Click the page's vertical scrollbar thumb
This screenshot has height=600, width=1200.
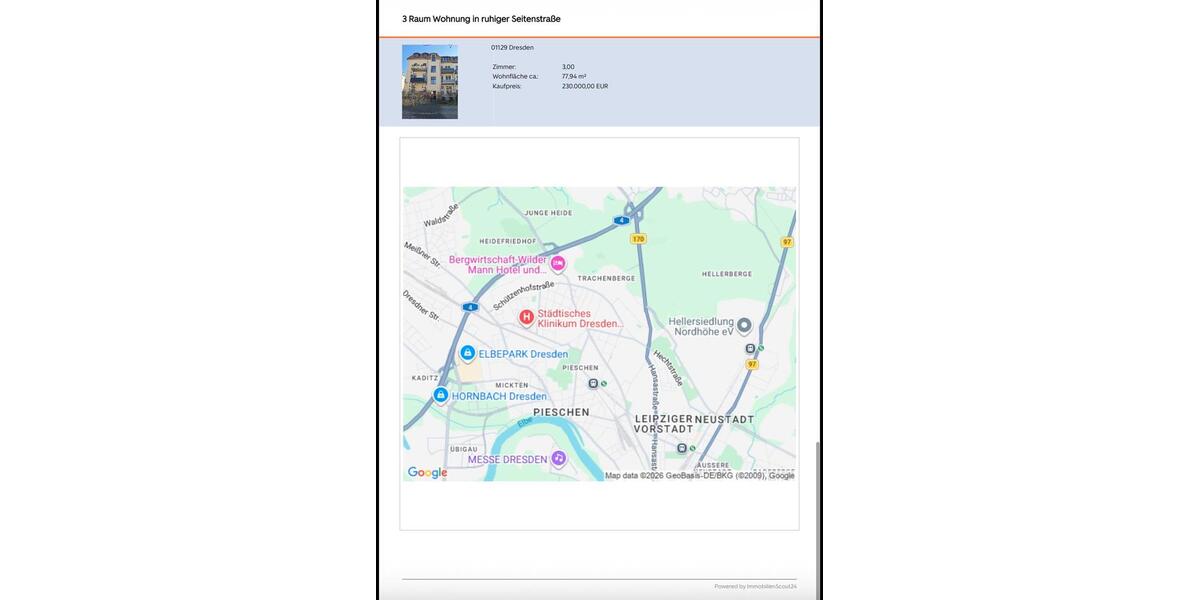818,520
